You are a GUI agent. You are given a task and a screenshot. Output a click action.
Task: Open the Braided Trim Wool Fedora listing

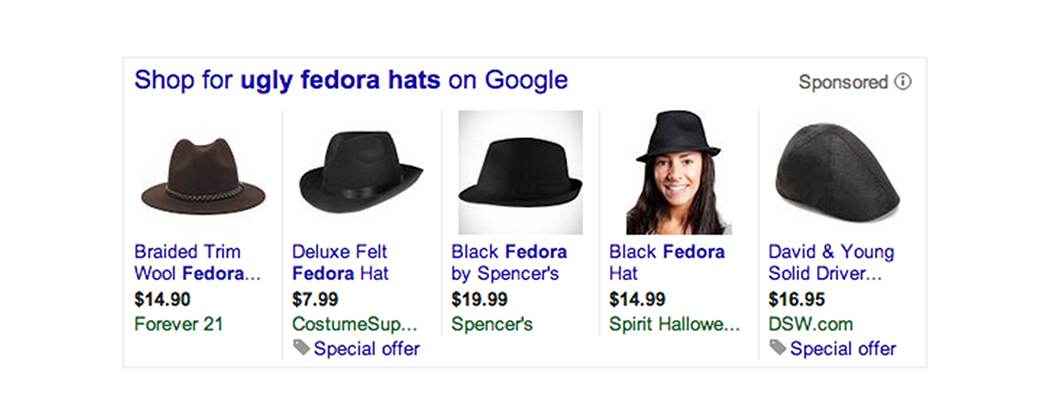tap(197, 263)
